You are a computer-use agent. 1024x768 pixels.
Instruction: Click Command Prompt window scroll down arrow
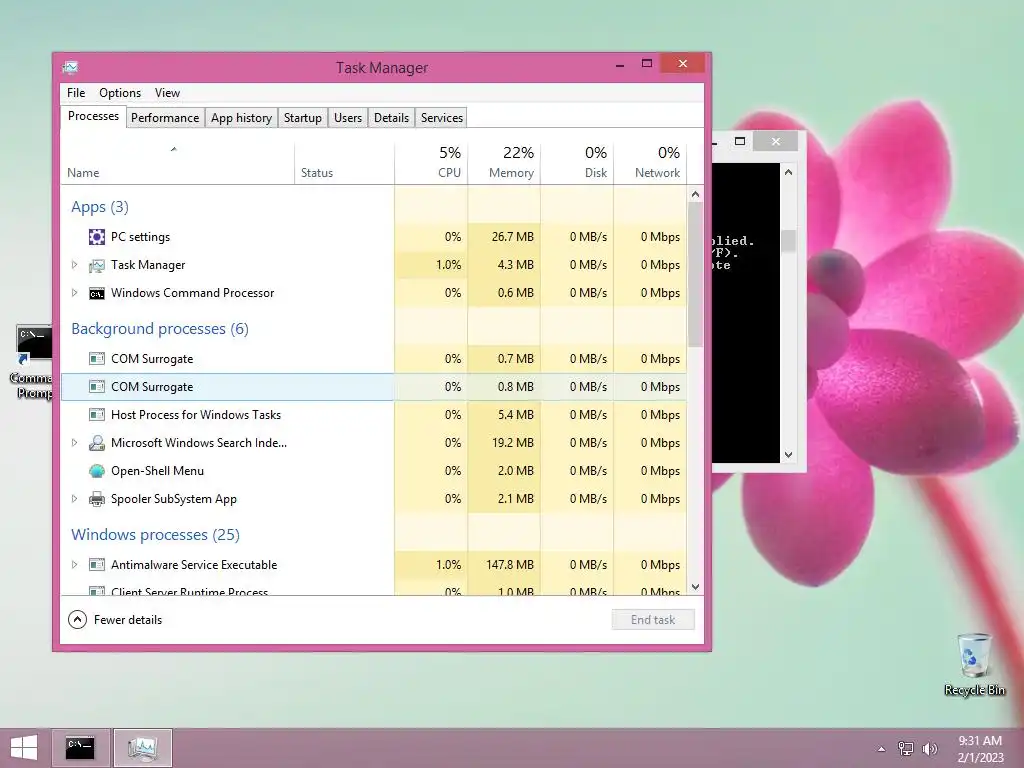788,455
